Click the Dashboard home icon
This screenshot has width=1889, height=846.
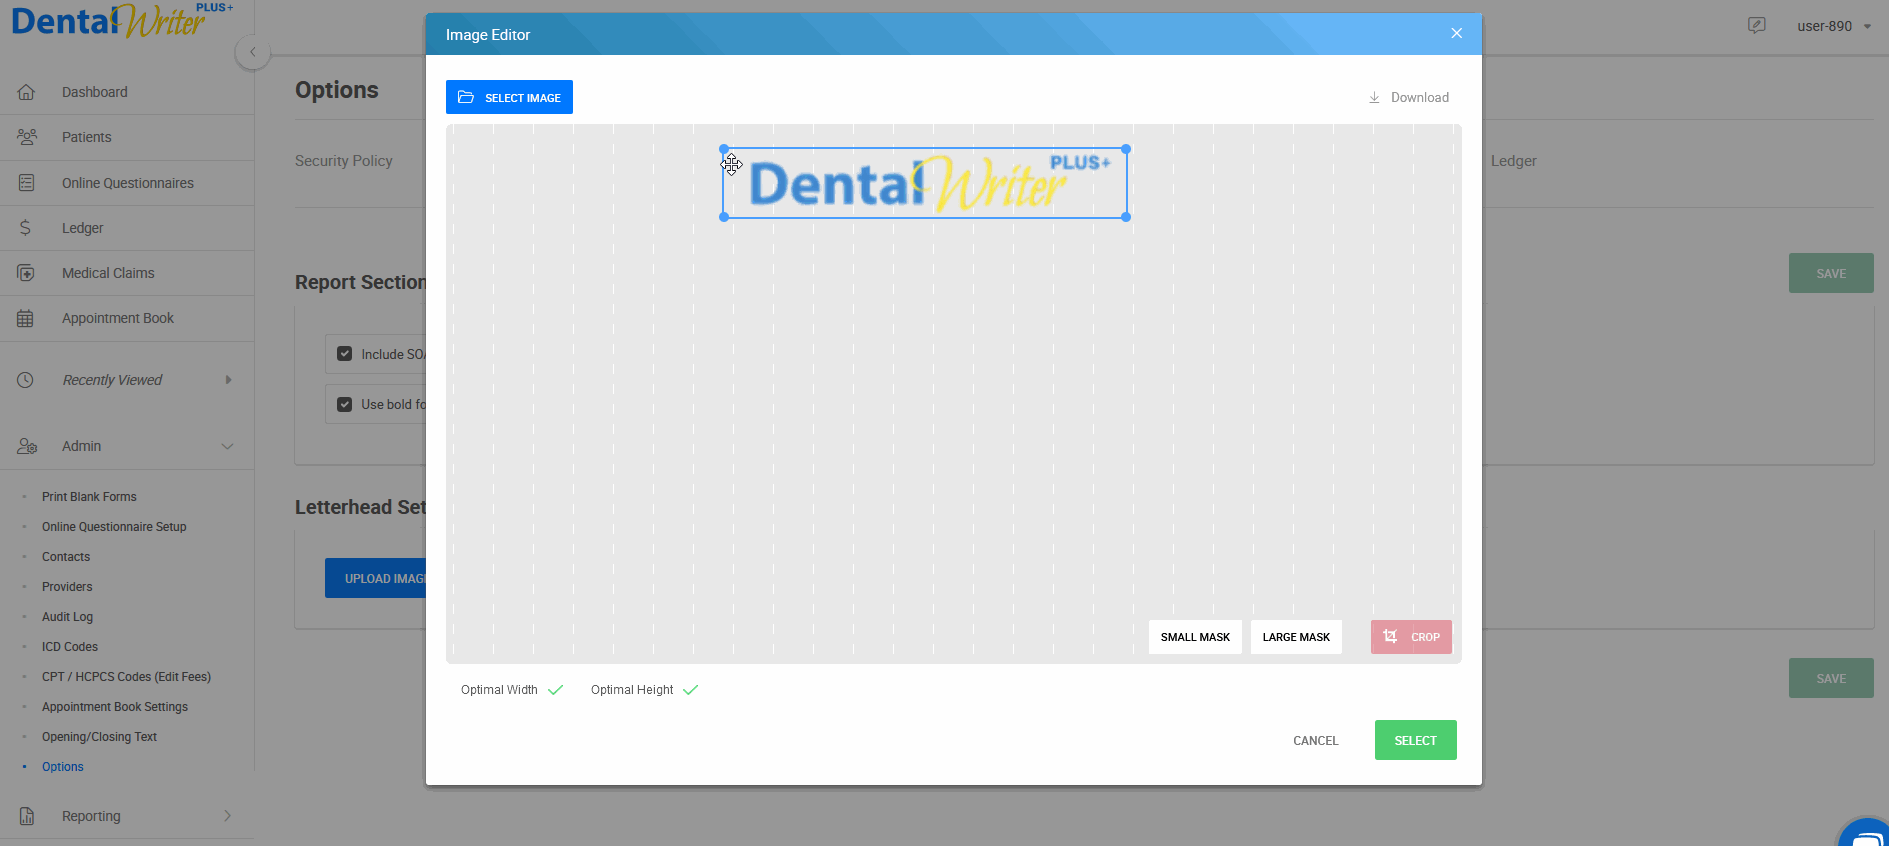tap(26, 92)
